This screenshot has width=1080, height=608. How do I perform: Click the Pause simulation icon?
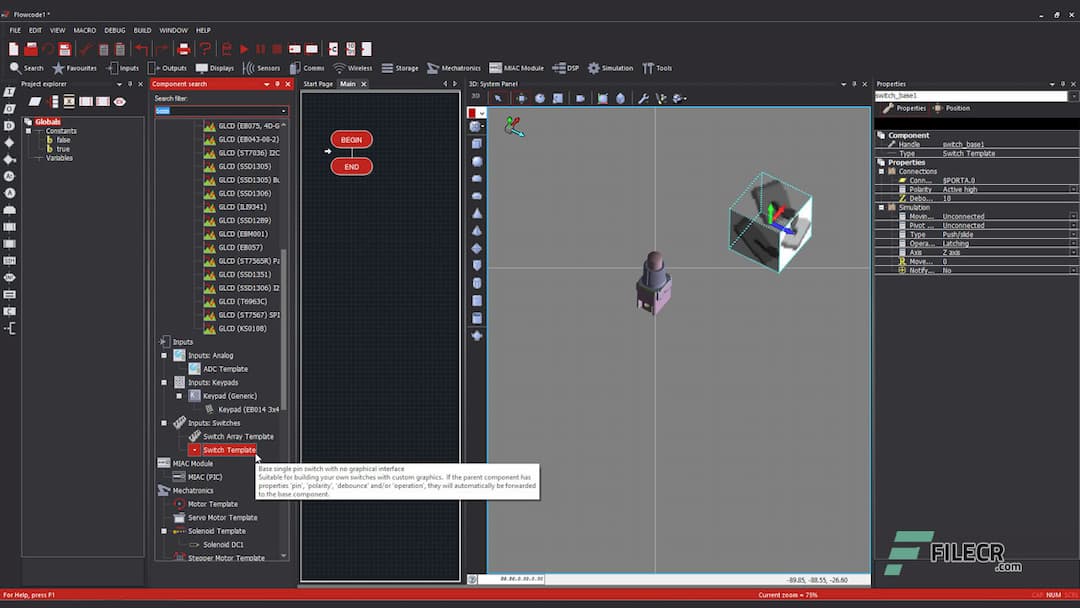pyautogui.click(x=259, y=48)
